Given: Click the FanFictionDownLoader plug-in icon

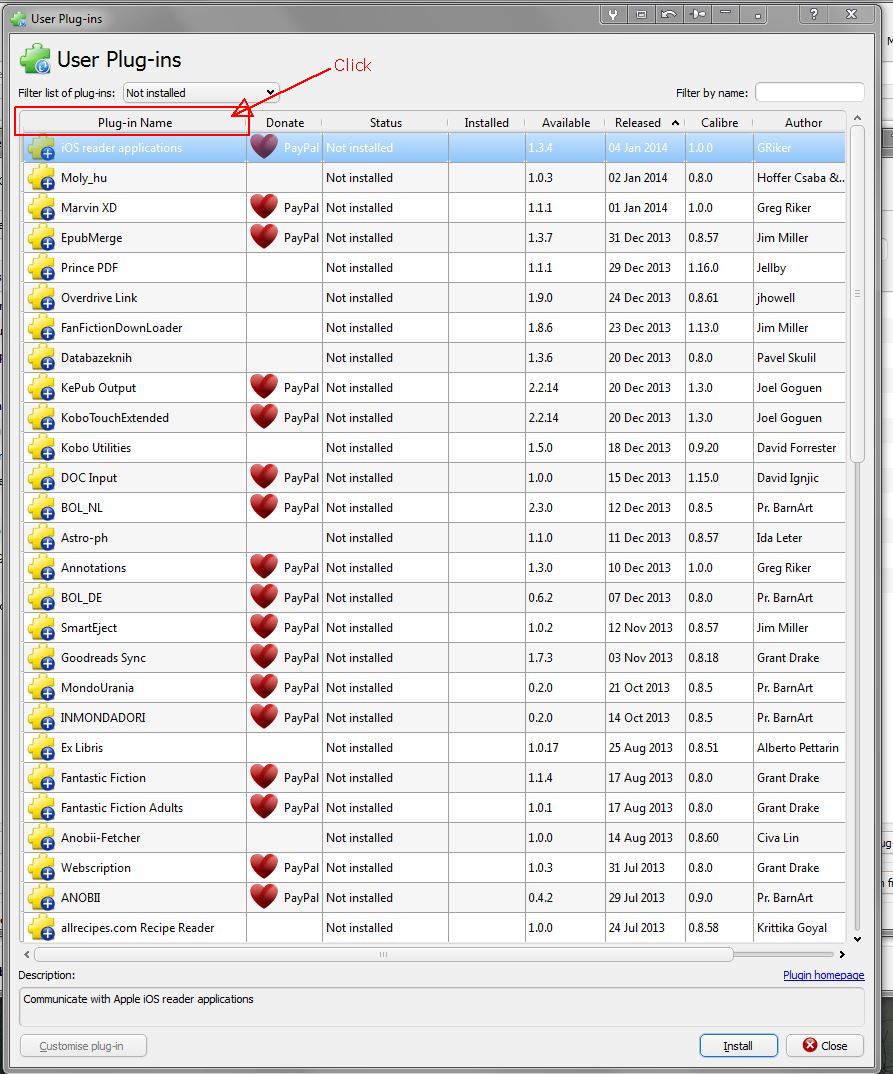Looking at the screenshot, I should (x=42, y=327).
